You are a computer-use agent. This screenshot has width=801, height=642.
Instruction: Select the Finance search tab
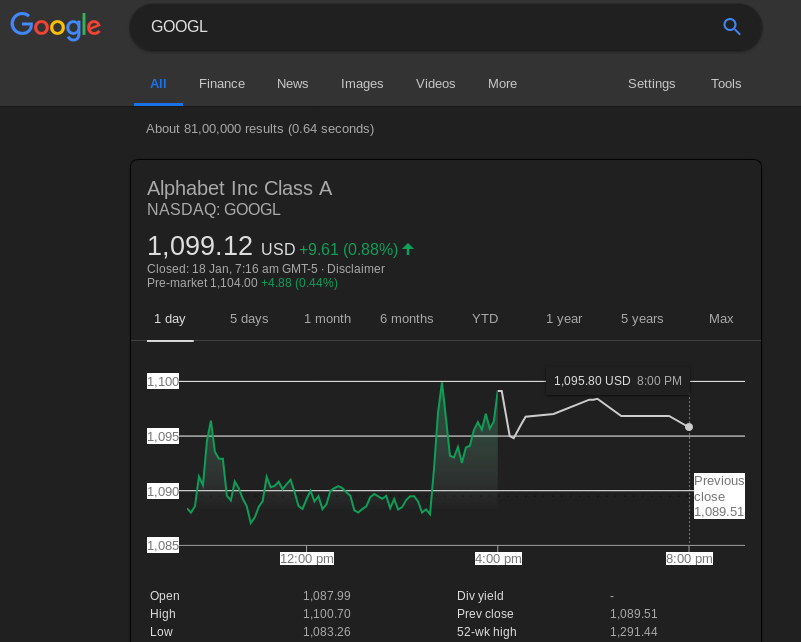coord(221,84)
